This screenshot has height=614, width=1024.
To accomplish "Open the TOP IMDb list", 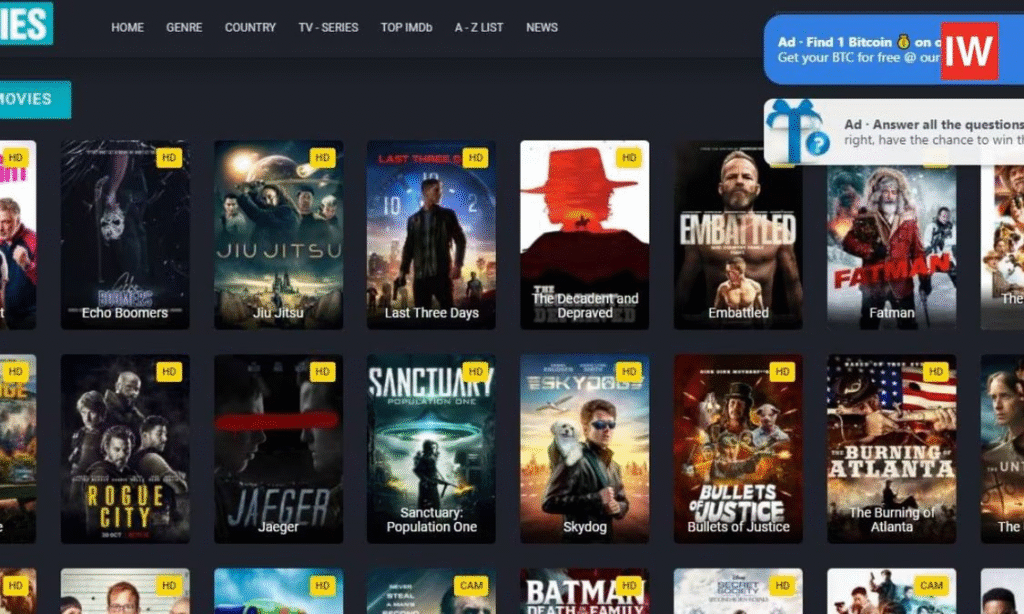I will (x=406, y=27).
